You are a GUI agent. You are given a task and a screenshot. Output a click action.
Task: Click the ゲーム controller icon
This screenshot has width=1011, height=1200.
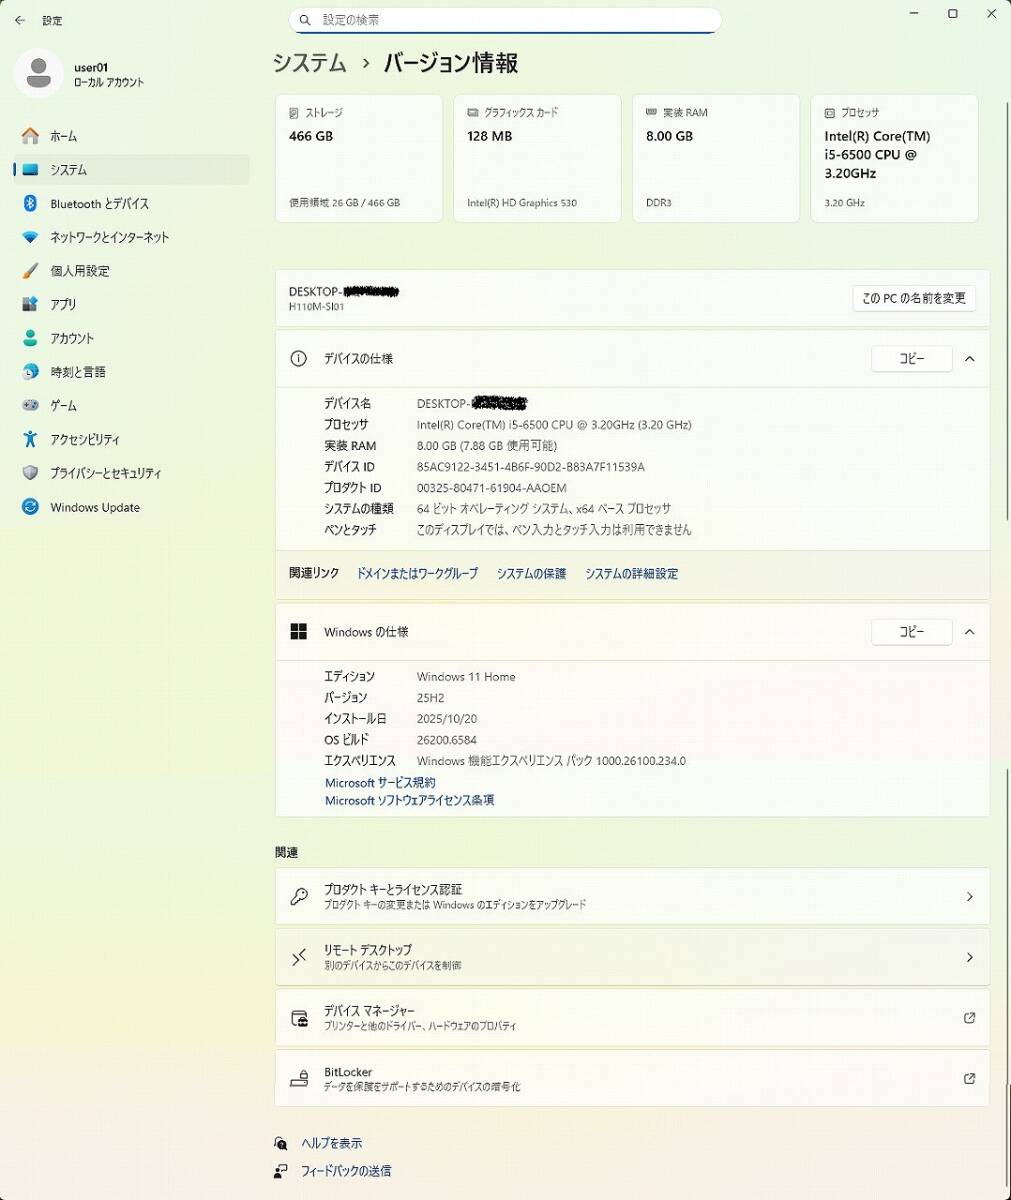[30, 406]
